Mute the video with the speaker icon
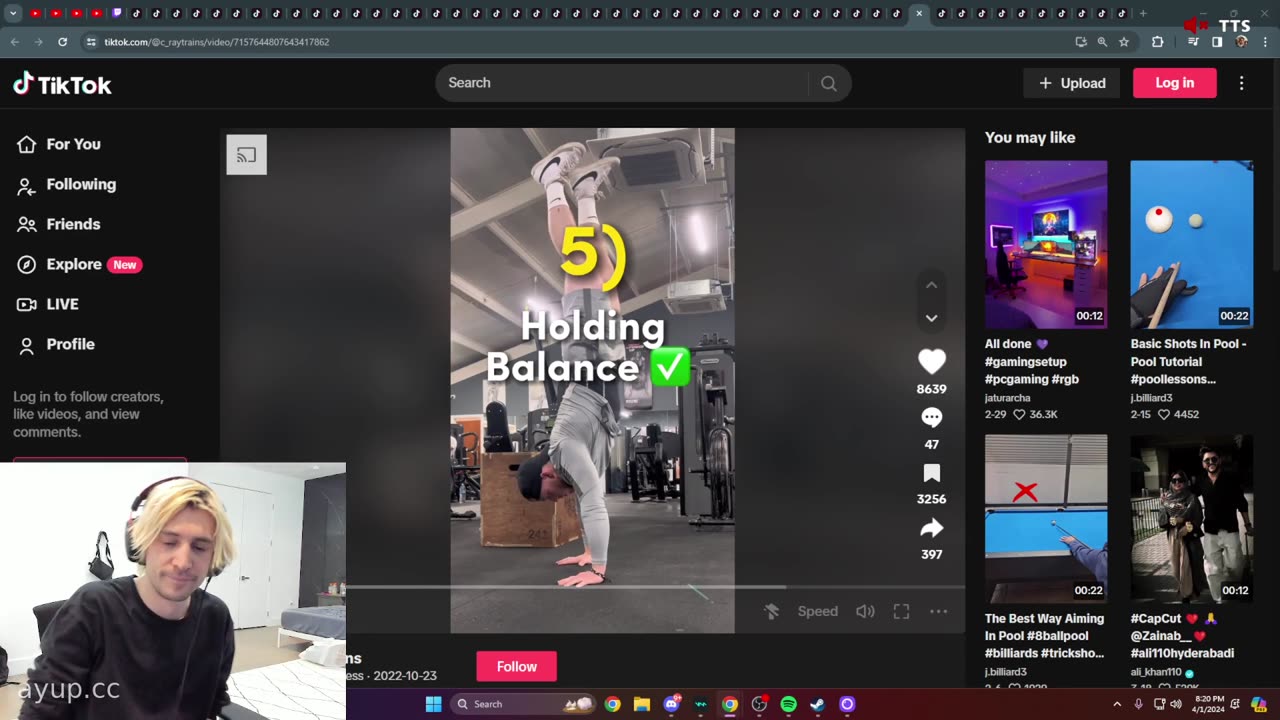 tap(865, 611)
